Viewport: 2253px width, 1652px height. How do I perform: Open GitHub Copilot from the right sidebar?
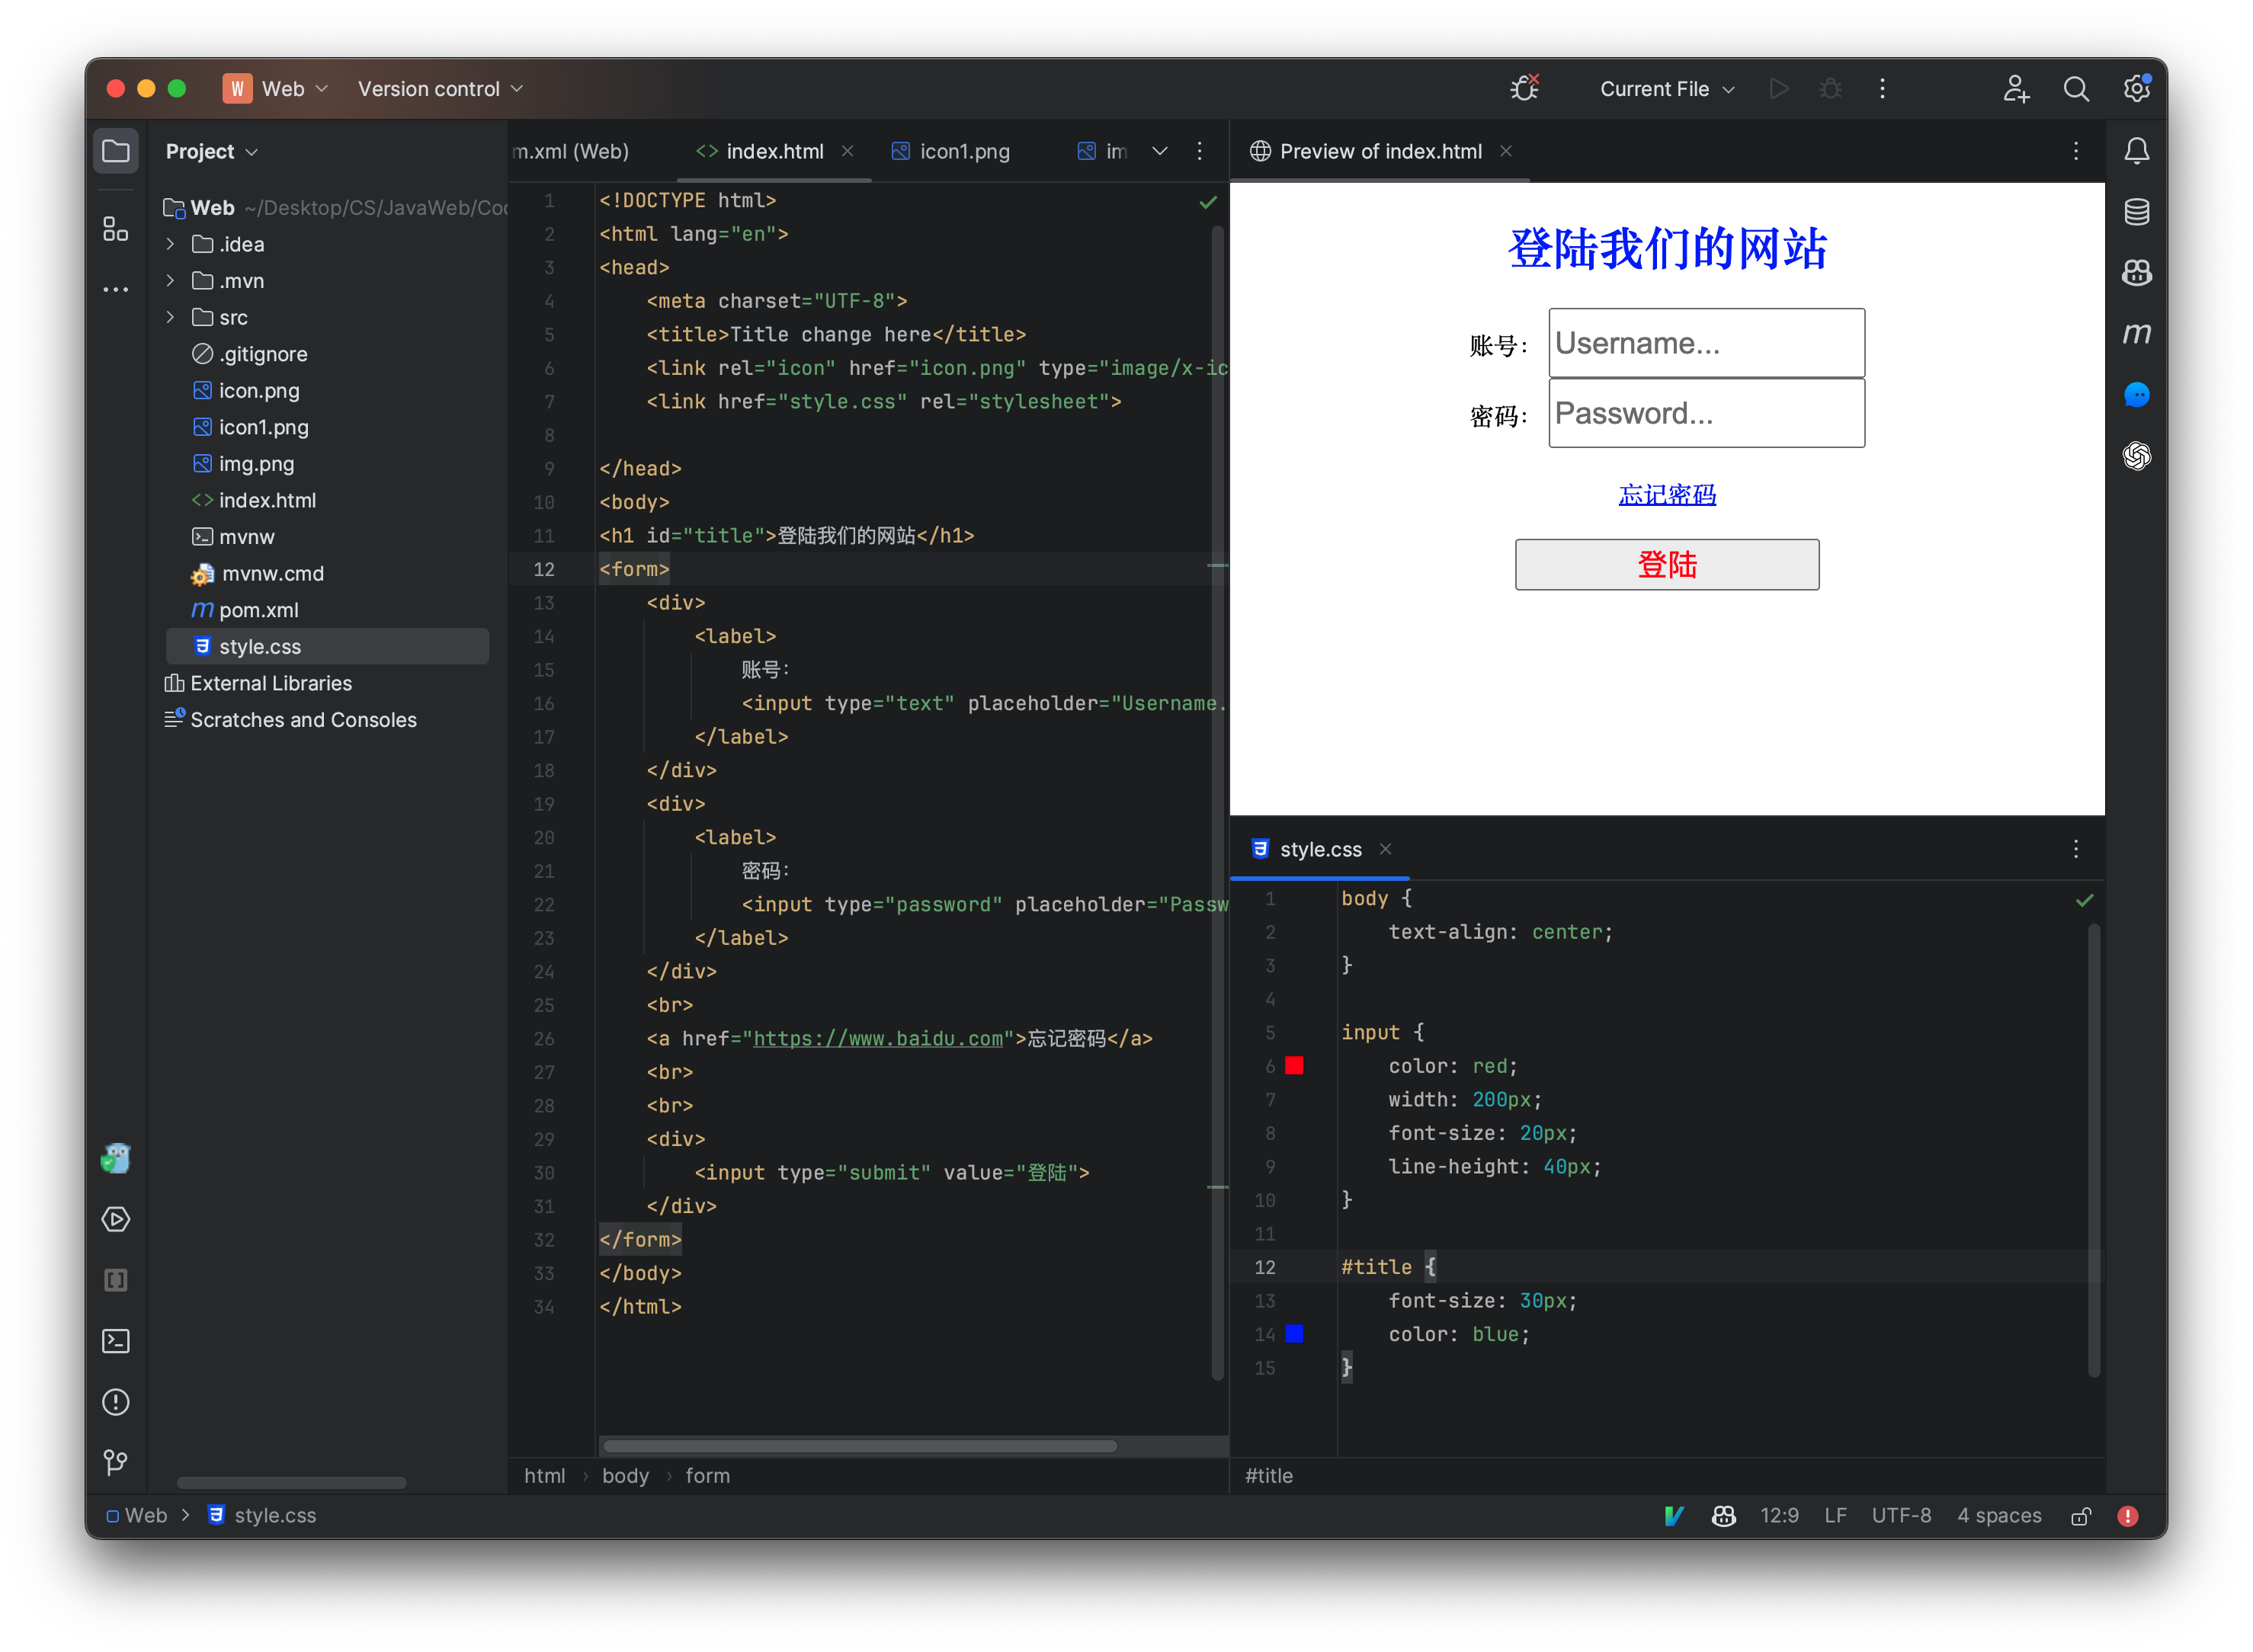point(2137,273)
